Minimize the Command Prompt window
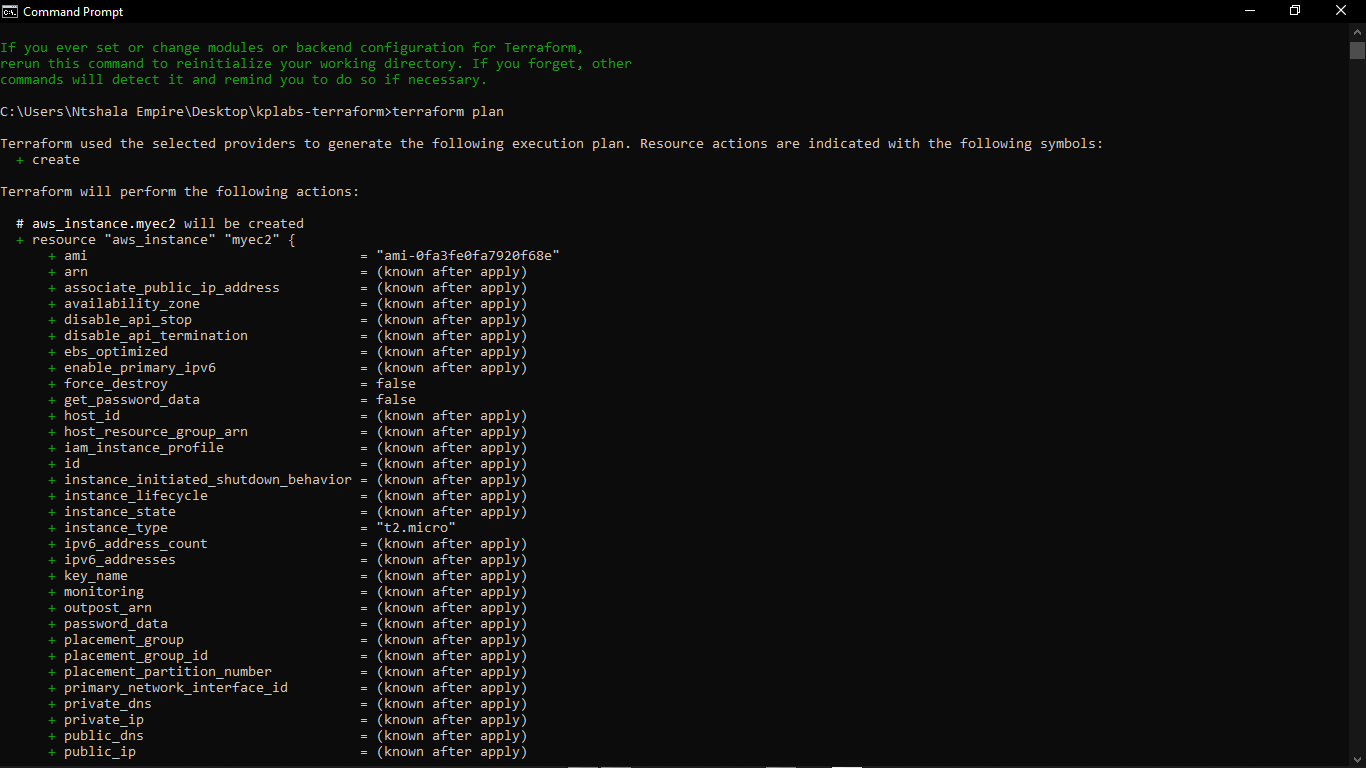 coord(1250,10)
